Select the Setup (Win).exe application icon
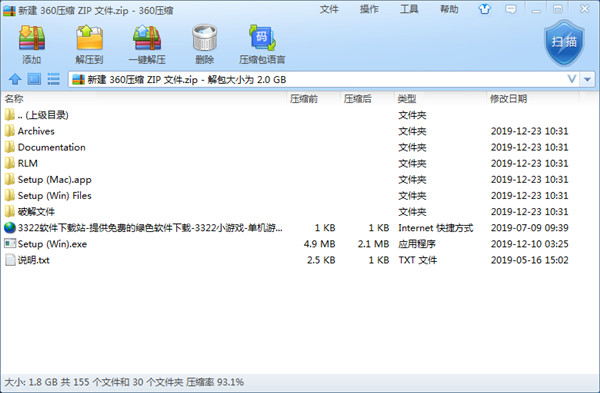 (x=10, y=243)
